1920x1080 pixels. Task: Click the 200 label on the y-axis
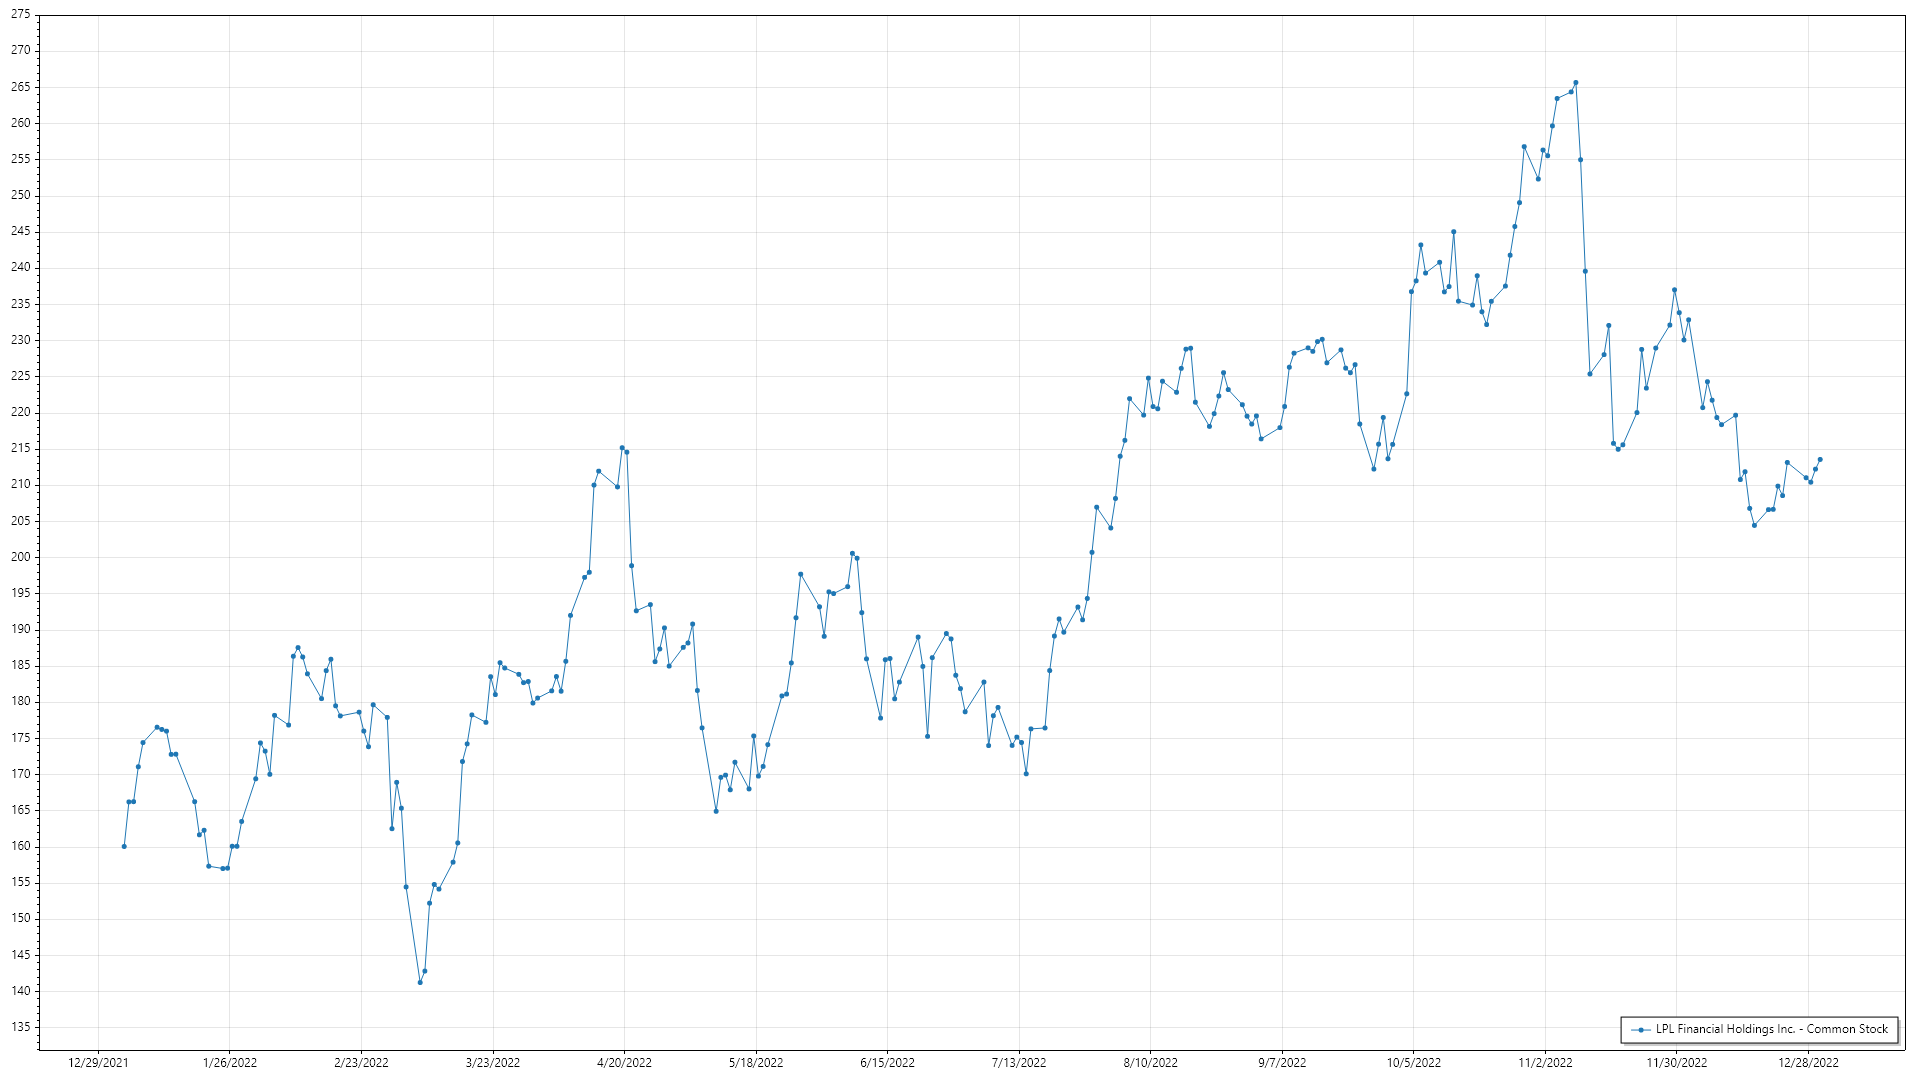(20, 557)
